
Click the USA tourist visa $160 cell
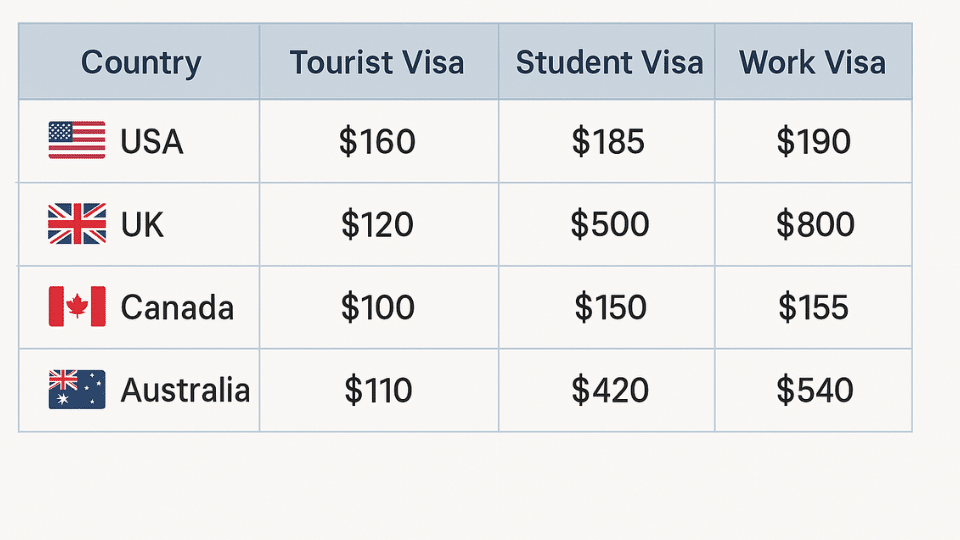point(377,142)
